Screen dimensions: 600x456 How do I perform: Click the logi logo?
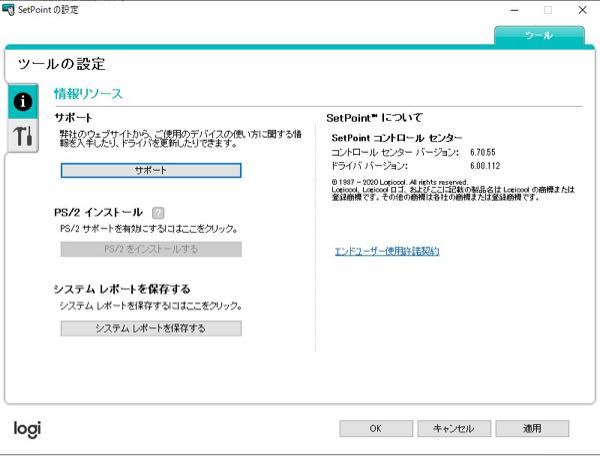(x=27, y=429)
